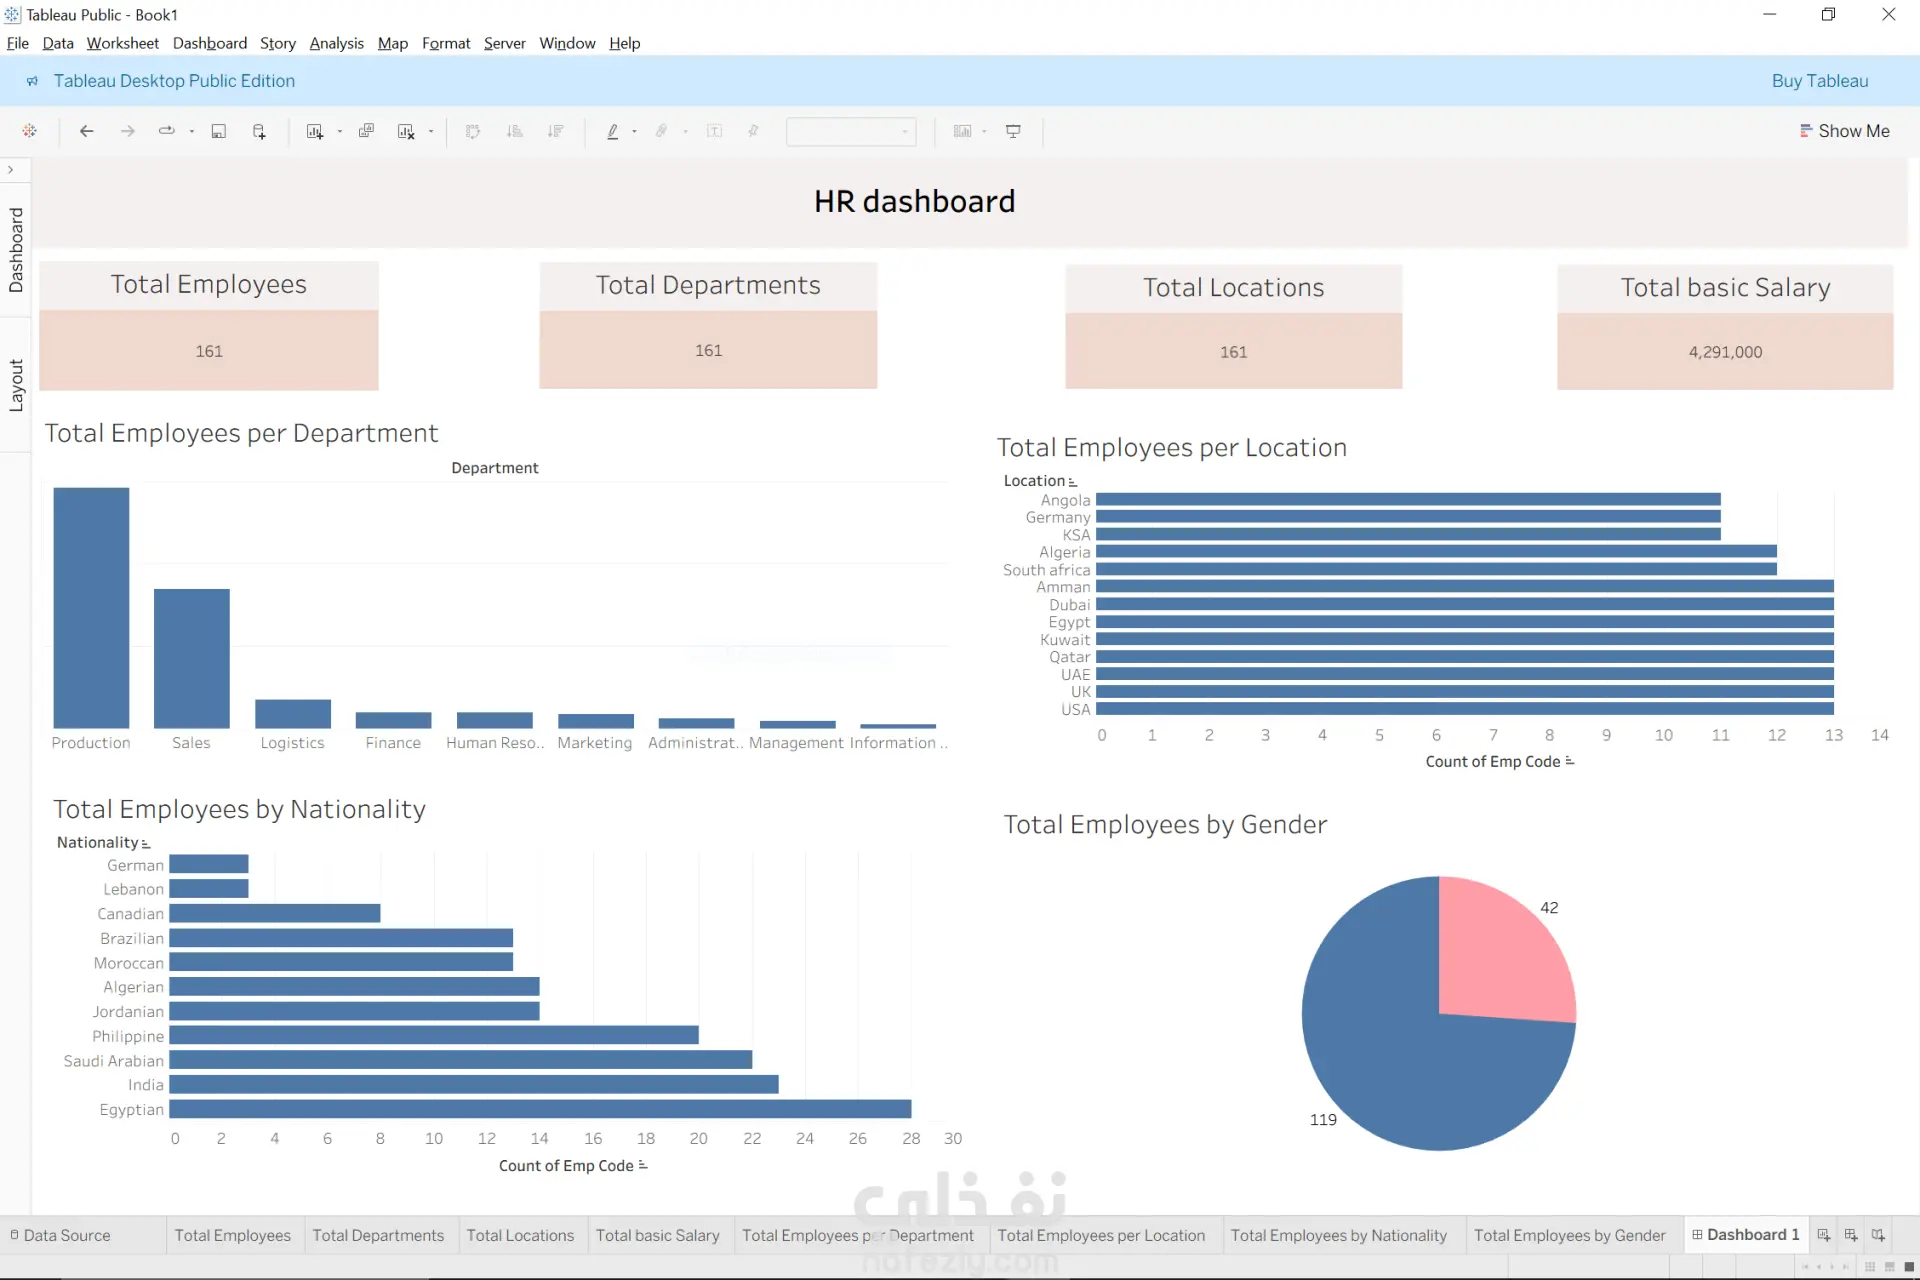Add a new story via book-plus icon
Viewport: 1920px width, 1280px height.
click(x=1878, y=1235)
